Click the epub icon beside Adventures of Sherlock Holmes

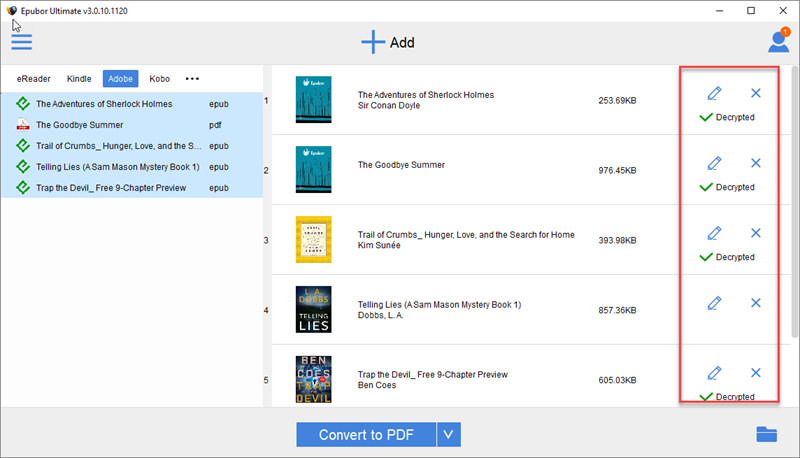(x=22, y=104)
